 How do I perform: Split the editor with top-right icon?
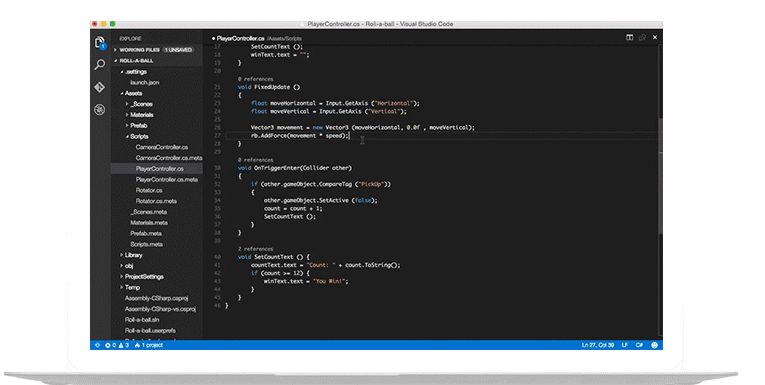(629, 38)
